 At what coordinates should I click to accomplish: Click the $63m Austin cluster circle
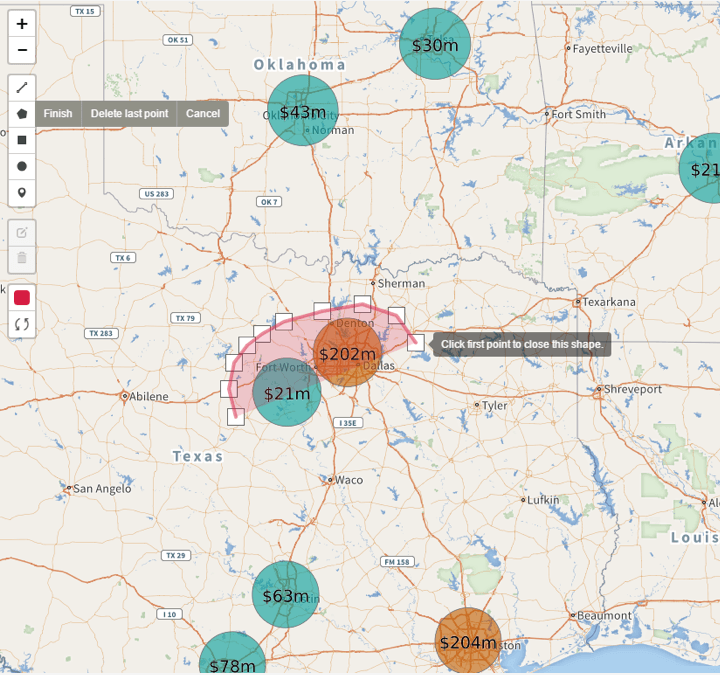(x=286, y=595)
